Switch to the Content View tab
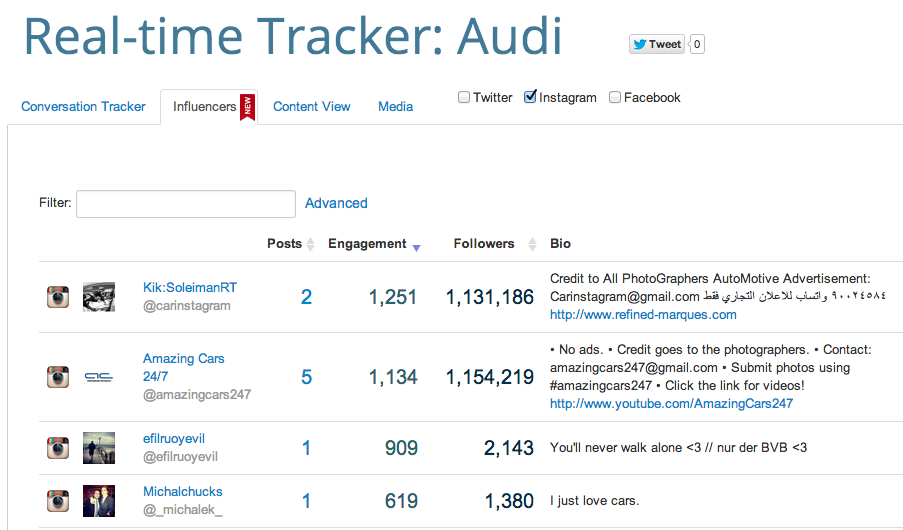903x530 pixels. [312, 107]
